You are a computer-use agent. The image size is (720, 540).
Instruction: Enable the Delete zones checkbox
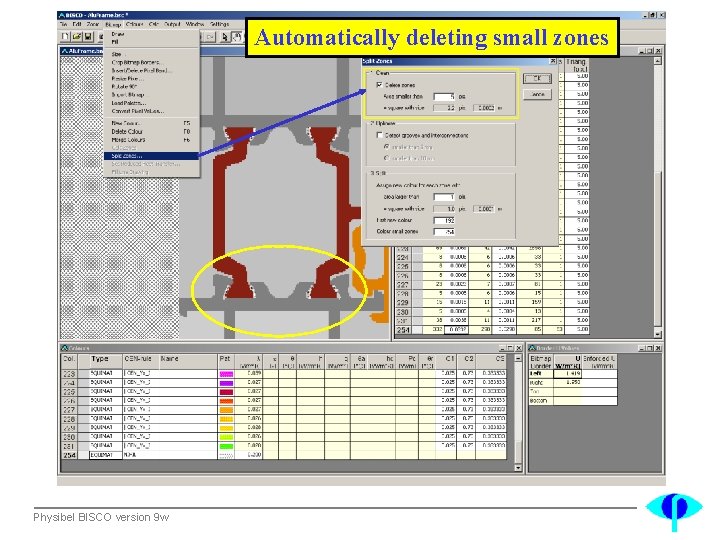(379, 85)
